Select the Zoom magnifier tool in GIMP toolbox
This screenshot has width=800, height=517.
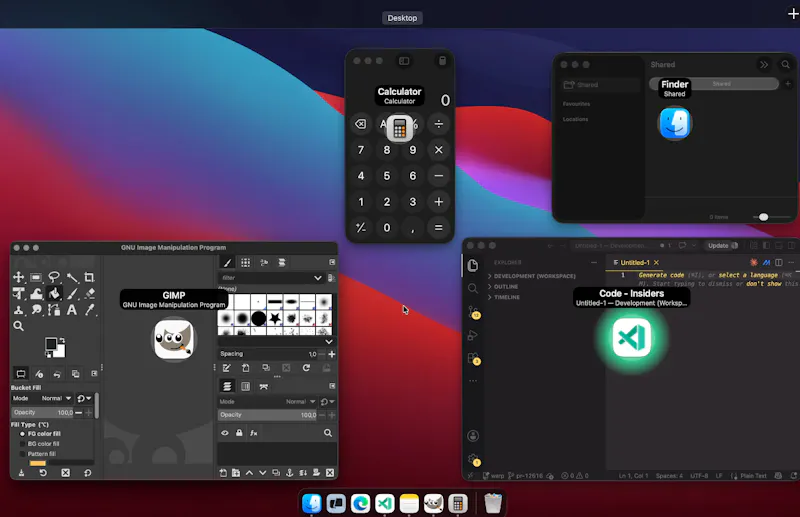pyautogui.click(x=18, y=326)
